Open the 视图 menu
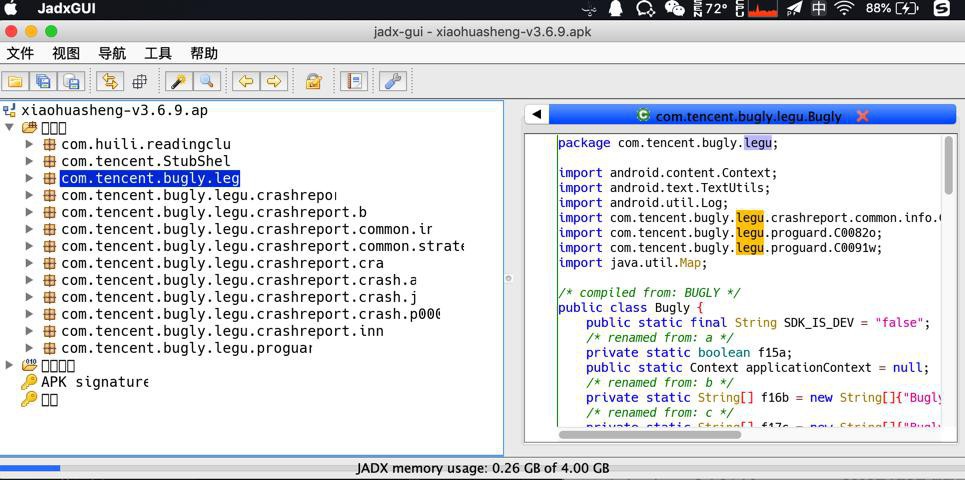This screenshot has height=480, width=965. point(66,54)
